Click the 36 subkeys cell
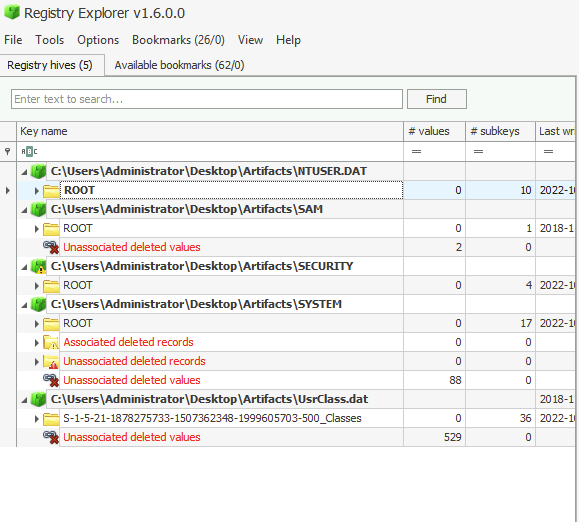This screenshot has width=579, height=522. [500, 418]
